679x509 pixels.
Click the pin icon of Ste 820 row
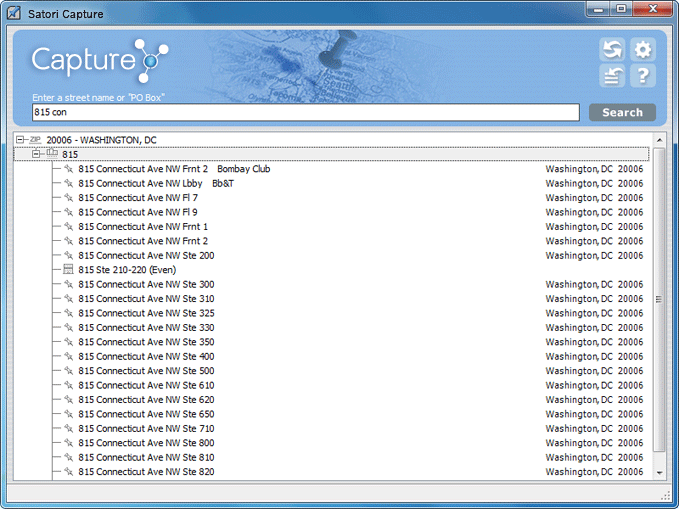tap(68, 471)
